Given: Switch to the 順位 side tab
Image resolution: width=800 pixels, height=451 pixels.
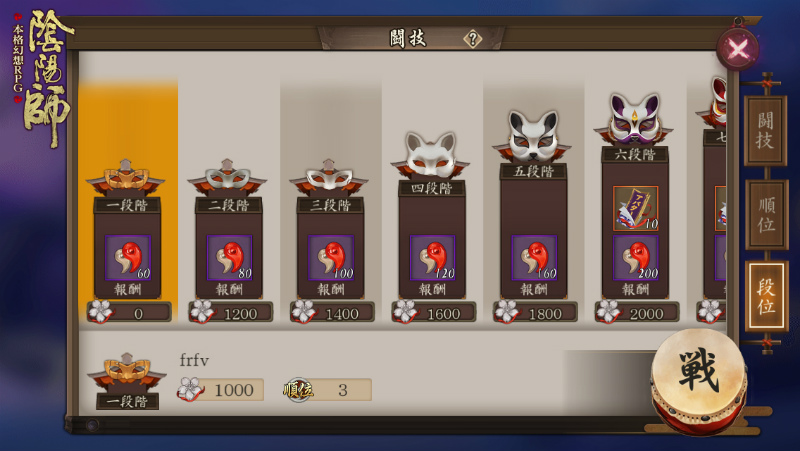Looking at the screenshot, I should click(x=766, y=214).
